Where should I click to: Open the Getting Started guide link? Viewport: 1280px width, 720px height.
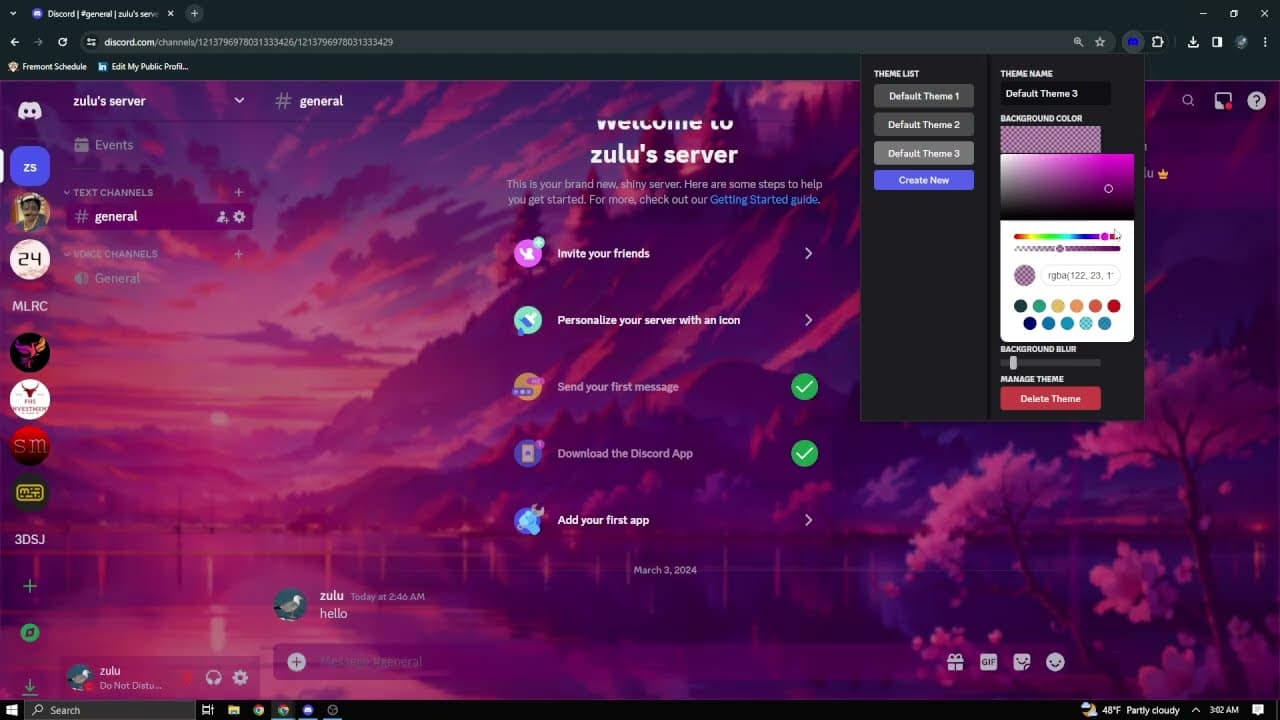(764, 200)
